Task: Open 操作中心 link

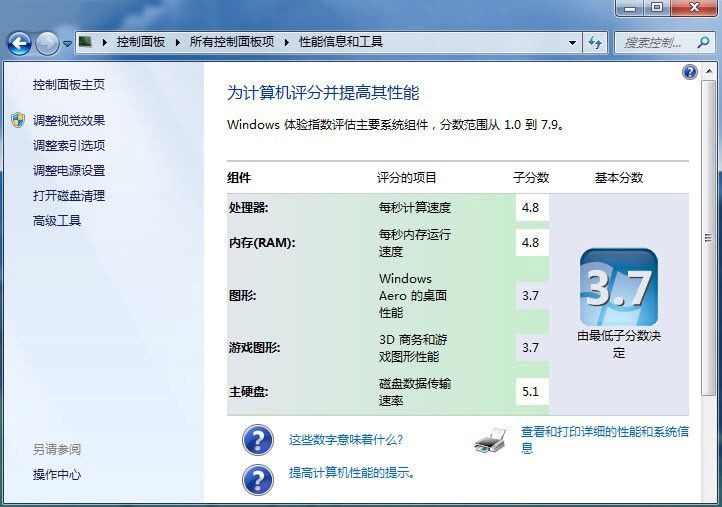Action: point(57,474)
